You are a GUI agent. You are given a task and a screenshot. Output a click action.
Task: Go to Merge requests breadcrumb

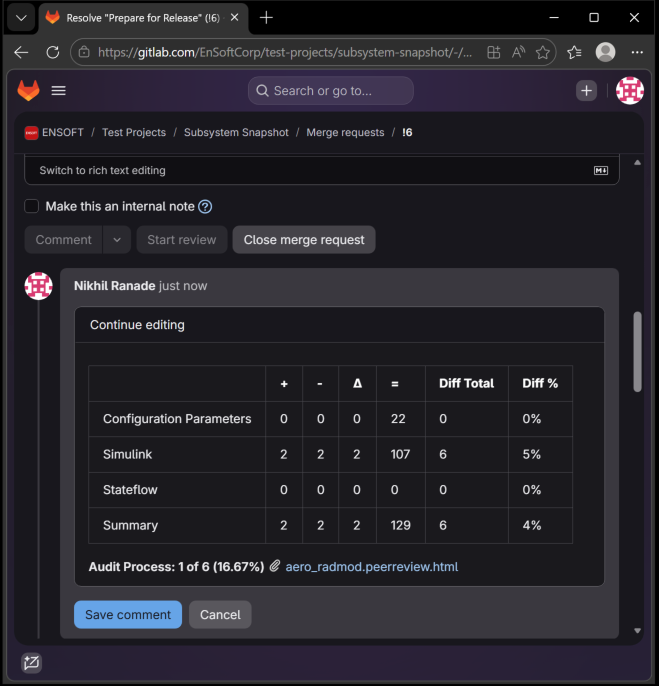coord(345,133)
